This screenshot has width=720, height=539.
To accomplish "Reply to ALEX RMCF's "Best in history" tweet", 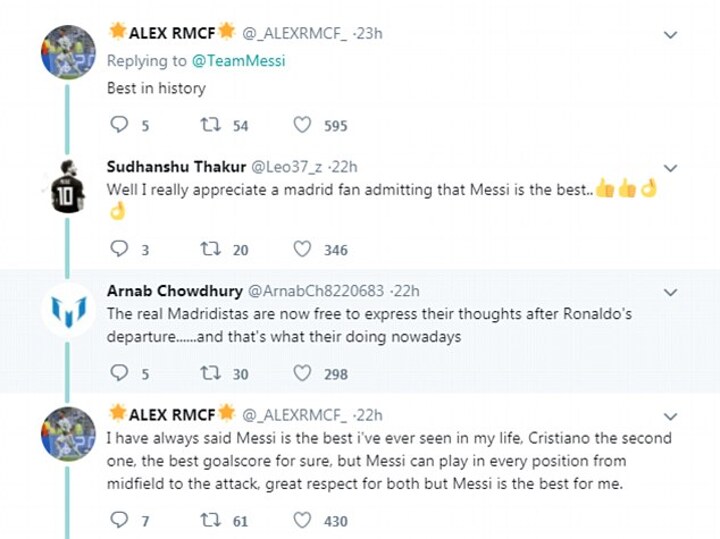I will click(x=119, y=125).
